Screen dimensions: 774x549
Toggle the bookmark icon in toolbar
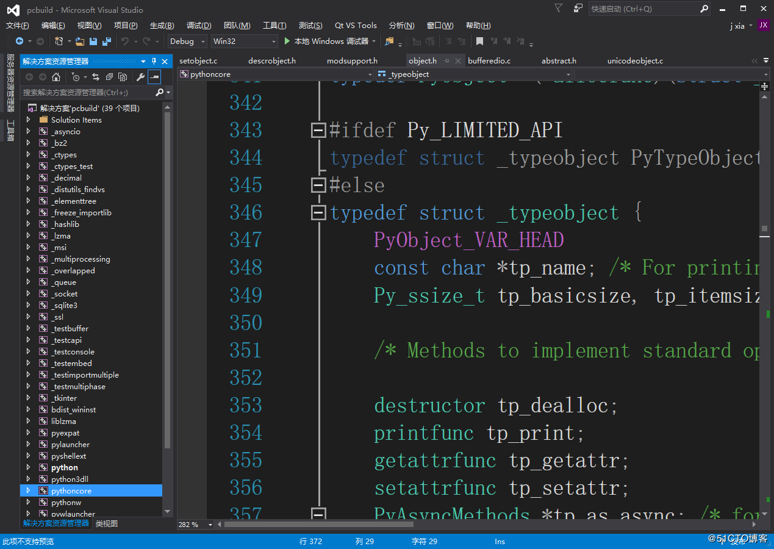point(479,41)
